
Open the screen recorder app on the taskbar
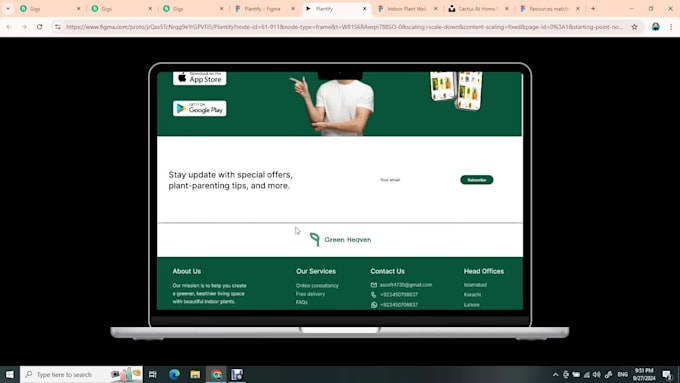[x=237, y=374]
